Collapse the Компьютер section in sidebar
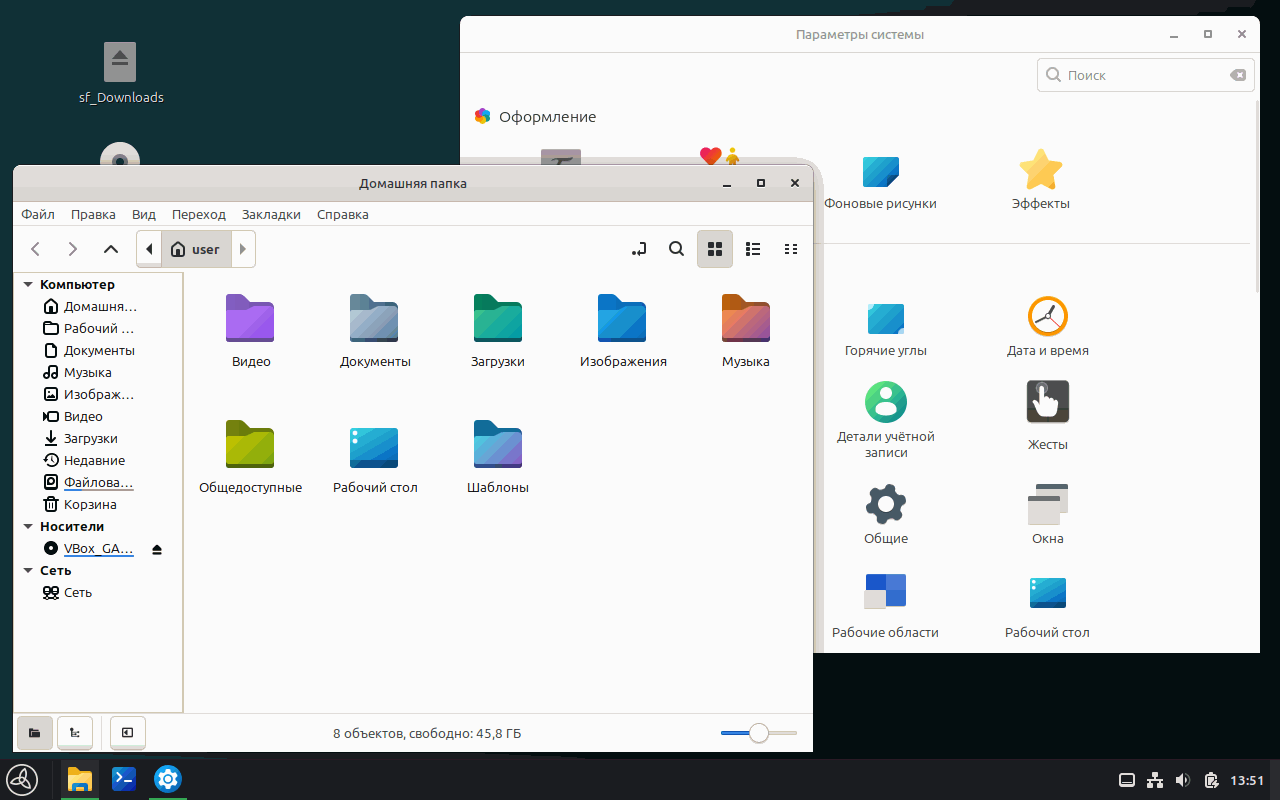The height and width of the screenshot is (800, 1280). tap(28, 285)
